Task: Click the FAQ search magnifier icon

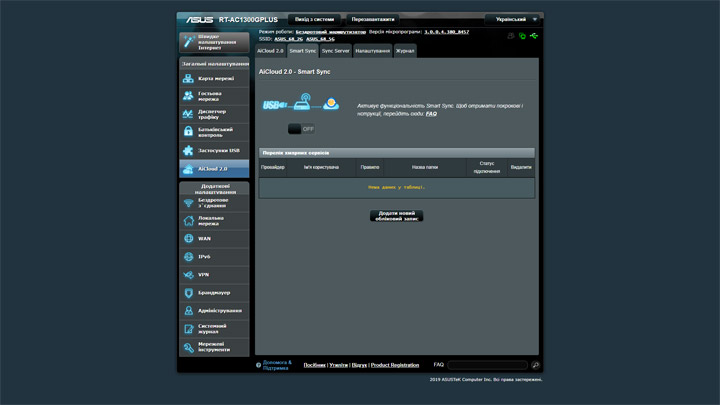Action: pyautogui.click(x=535, y=365)
